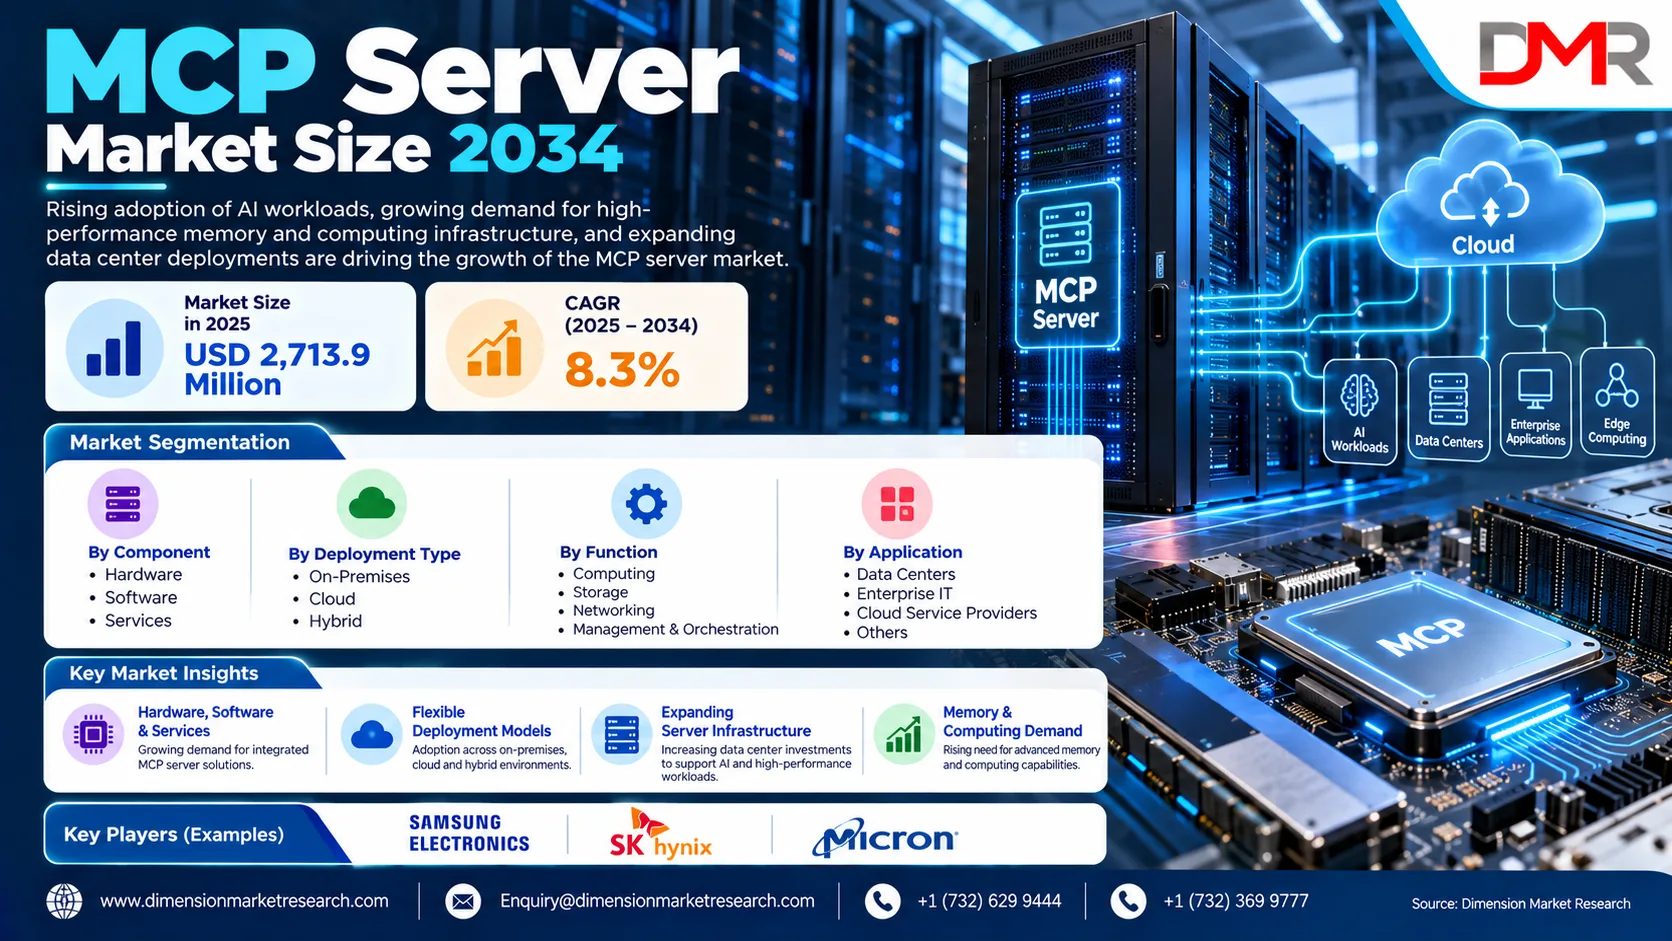Click the blue bar chart Market Size icon
This screenshot has width=1672, height=941.
[x=114, y=348]
